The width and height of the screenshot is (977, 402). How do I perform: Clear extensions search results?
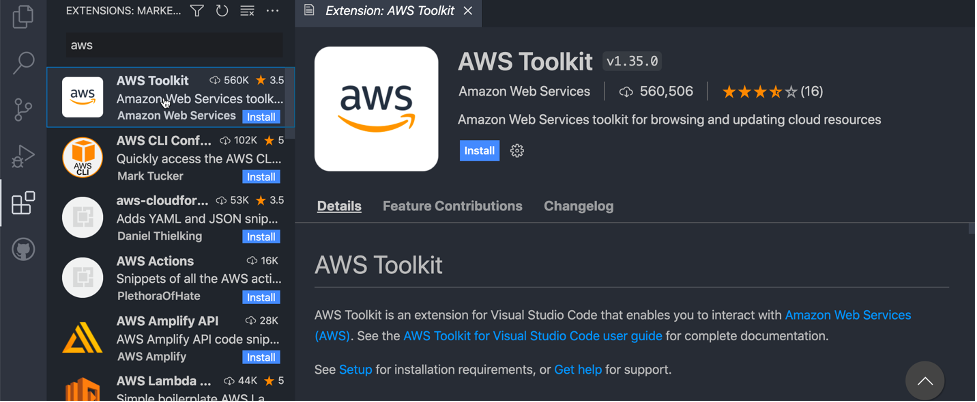247,11
